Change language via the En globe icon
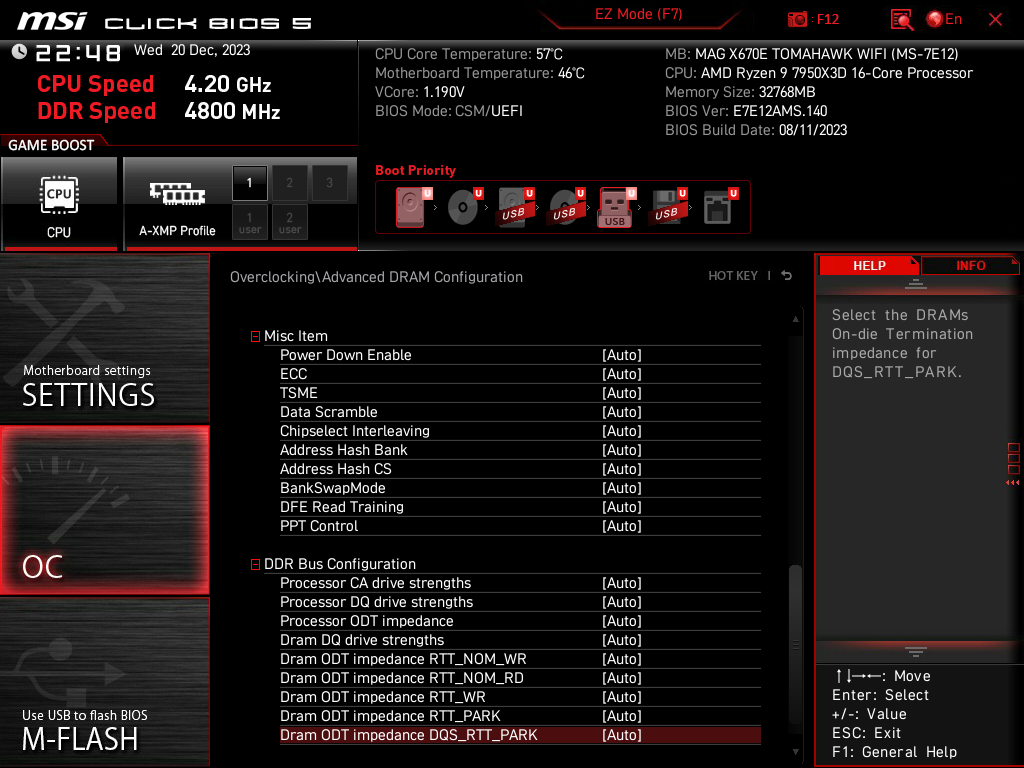1024x768 pixels. coord(944,20)
